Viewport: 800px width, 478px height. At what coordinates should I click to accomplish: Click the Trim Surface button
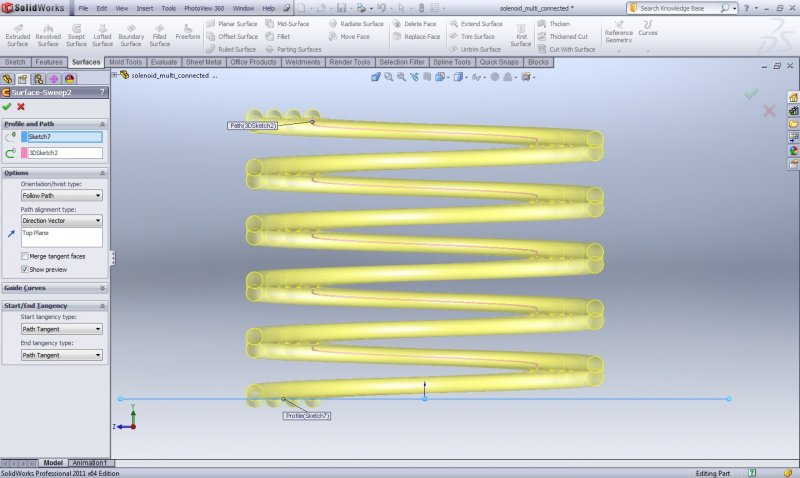pyautogui.click(x=472, y=37)
